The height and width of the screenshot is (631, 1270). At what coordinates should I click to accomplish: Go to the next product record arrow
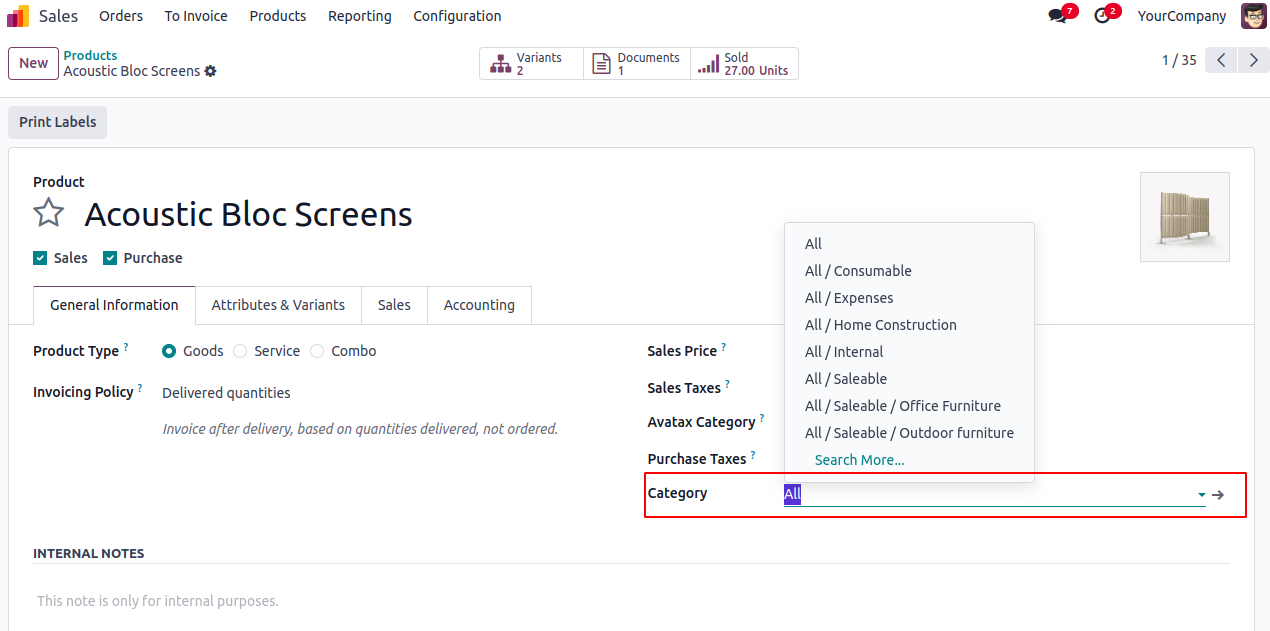click(1254, 61)
